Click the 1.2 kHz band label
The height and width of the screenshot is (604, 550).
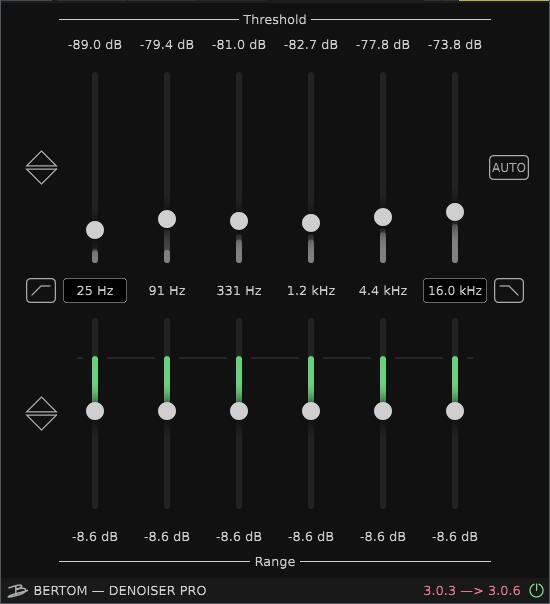[x=311, y=290]
